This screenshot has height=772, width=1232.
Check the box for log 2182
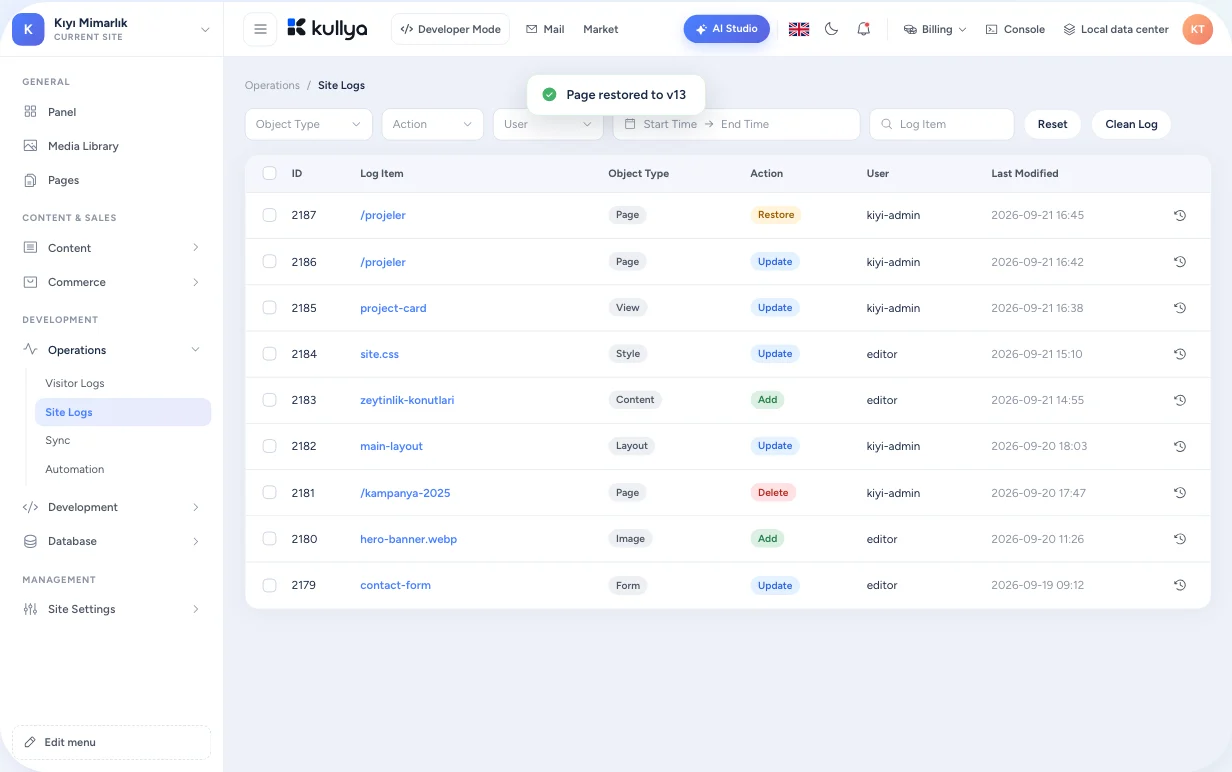[269, 446]
